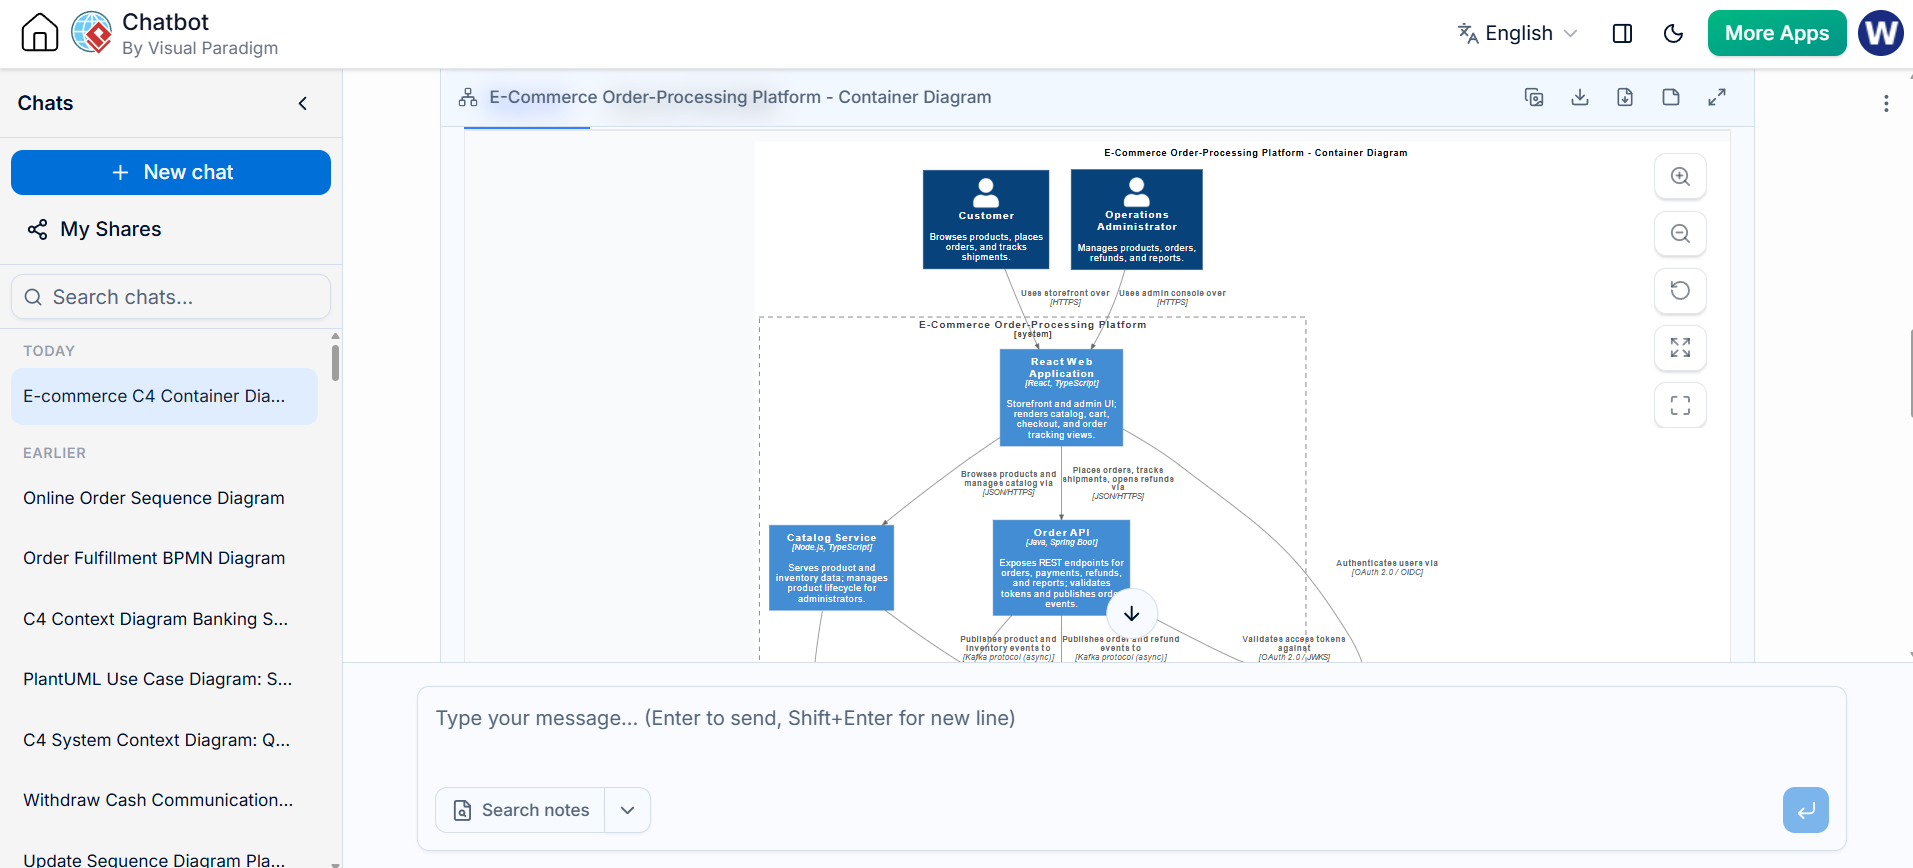This screenshot has width=1913, height=868.
Task: Zoom out of the diagram
Action: click(1680, 234)
